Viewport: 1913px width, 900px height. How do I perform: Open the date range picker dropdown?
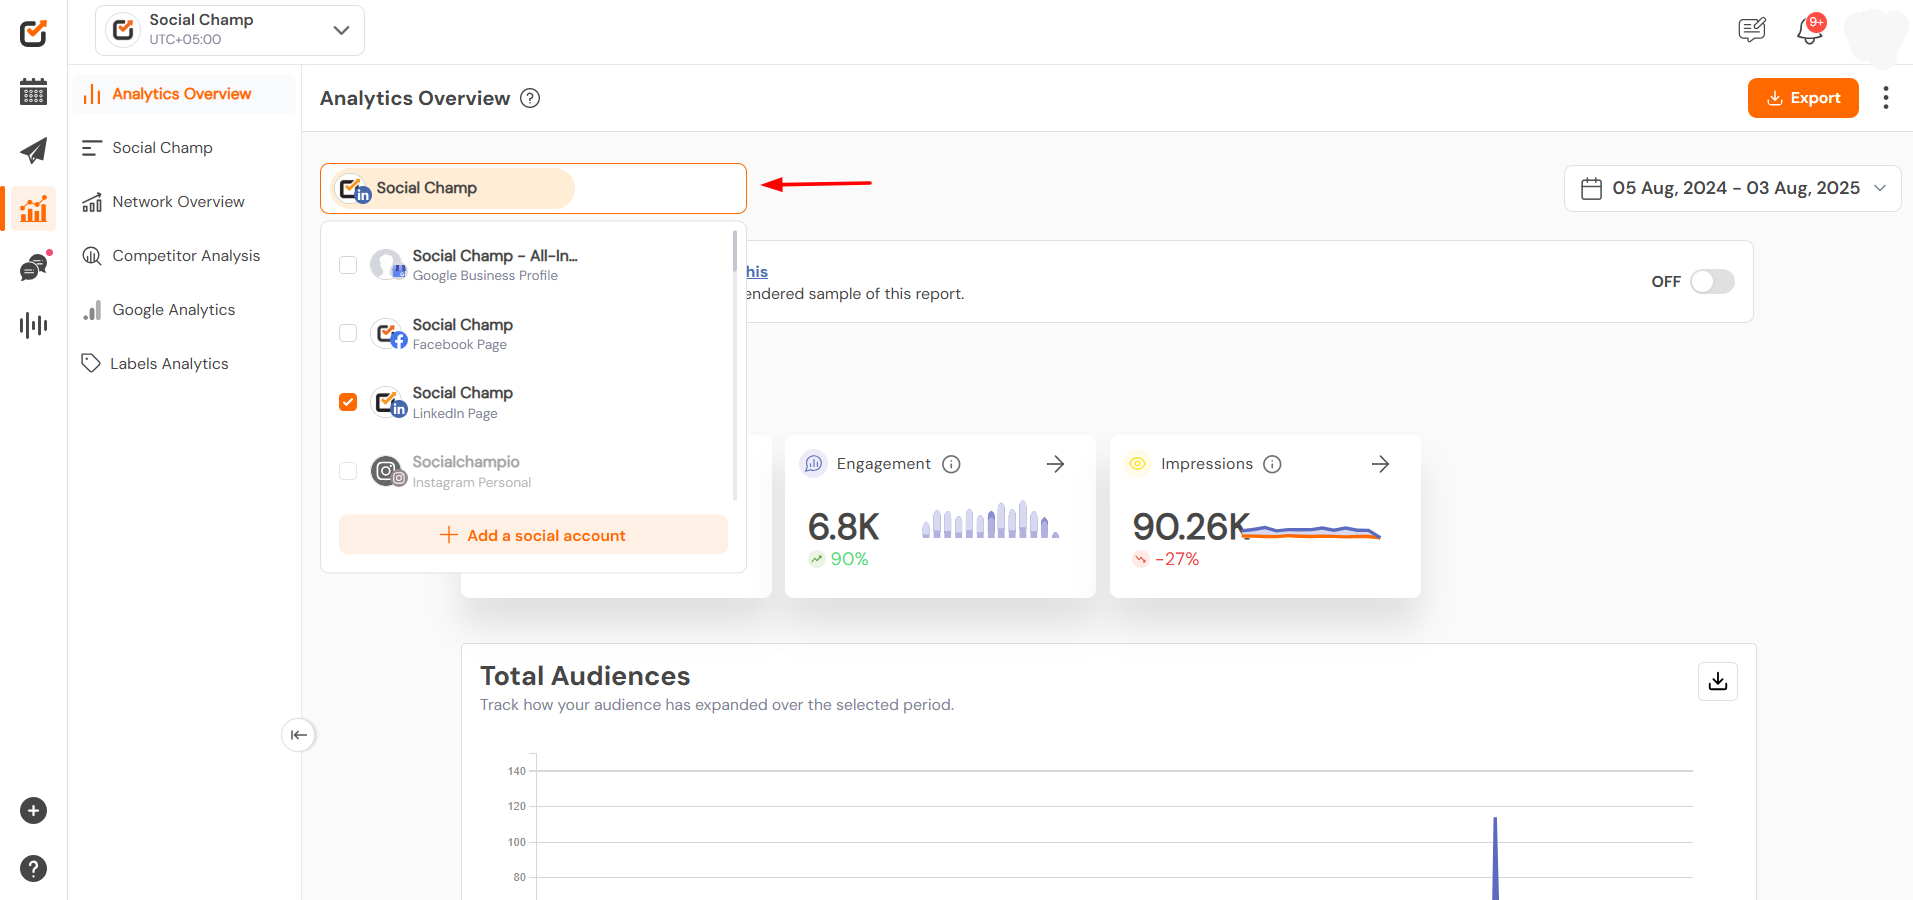click(x=1732, y=188)
